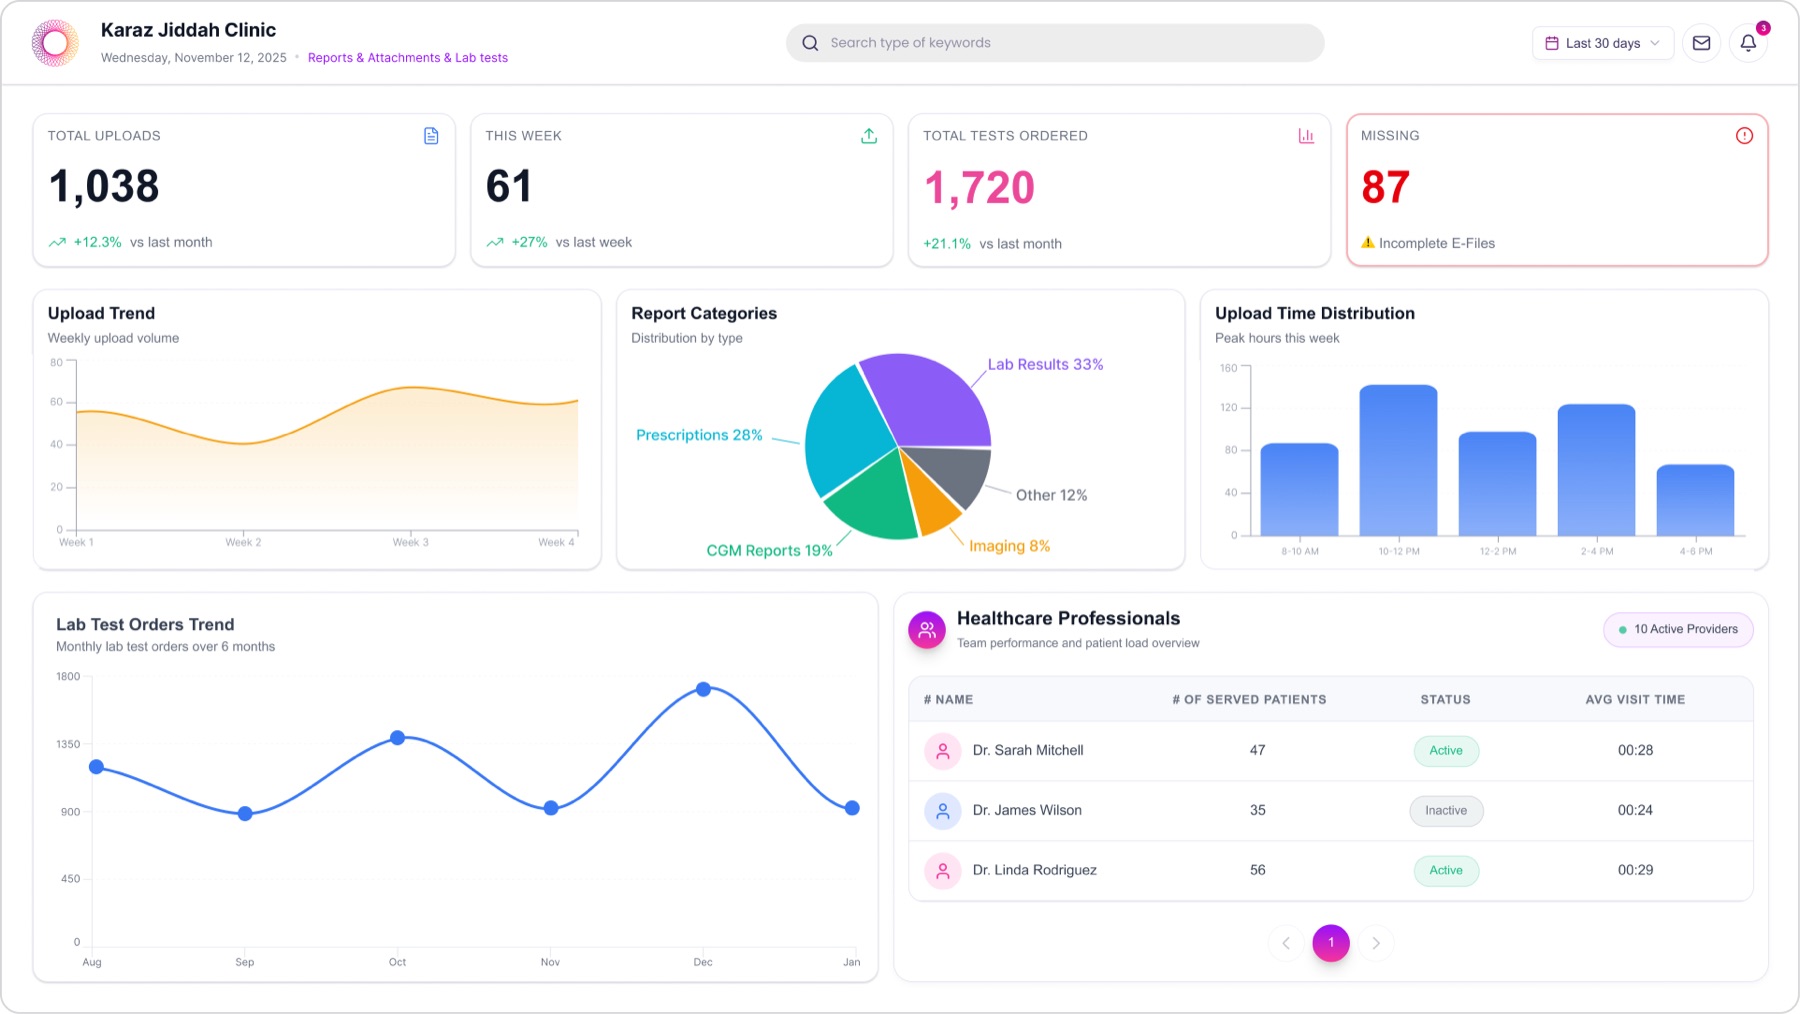Click the Karaz Jiddah Clinic logo
This screenshot has width=1800, height=1014.
55,43
